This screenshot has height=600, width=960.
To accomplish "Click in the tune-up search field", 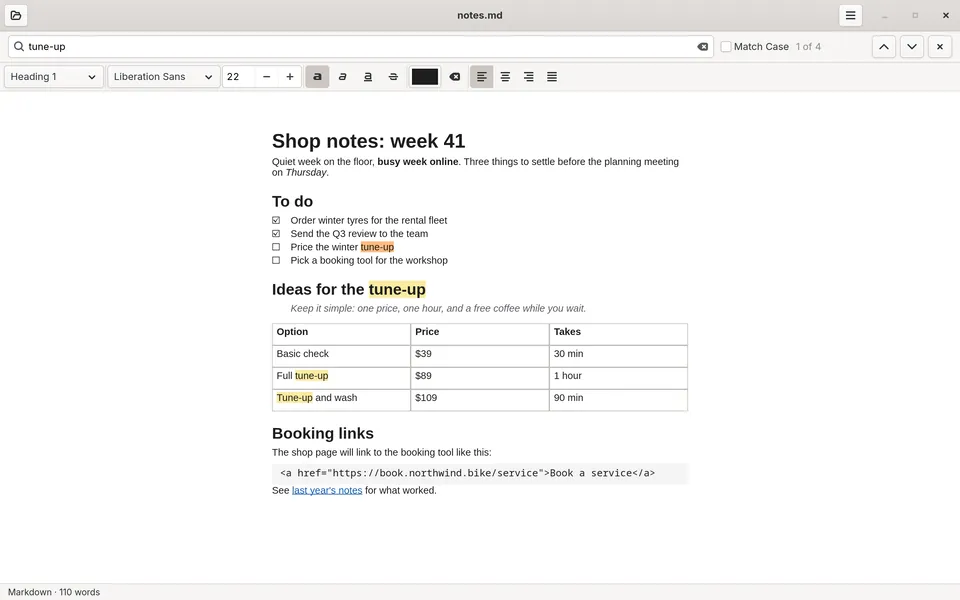I will [x=361, y=47].
